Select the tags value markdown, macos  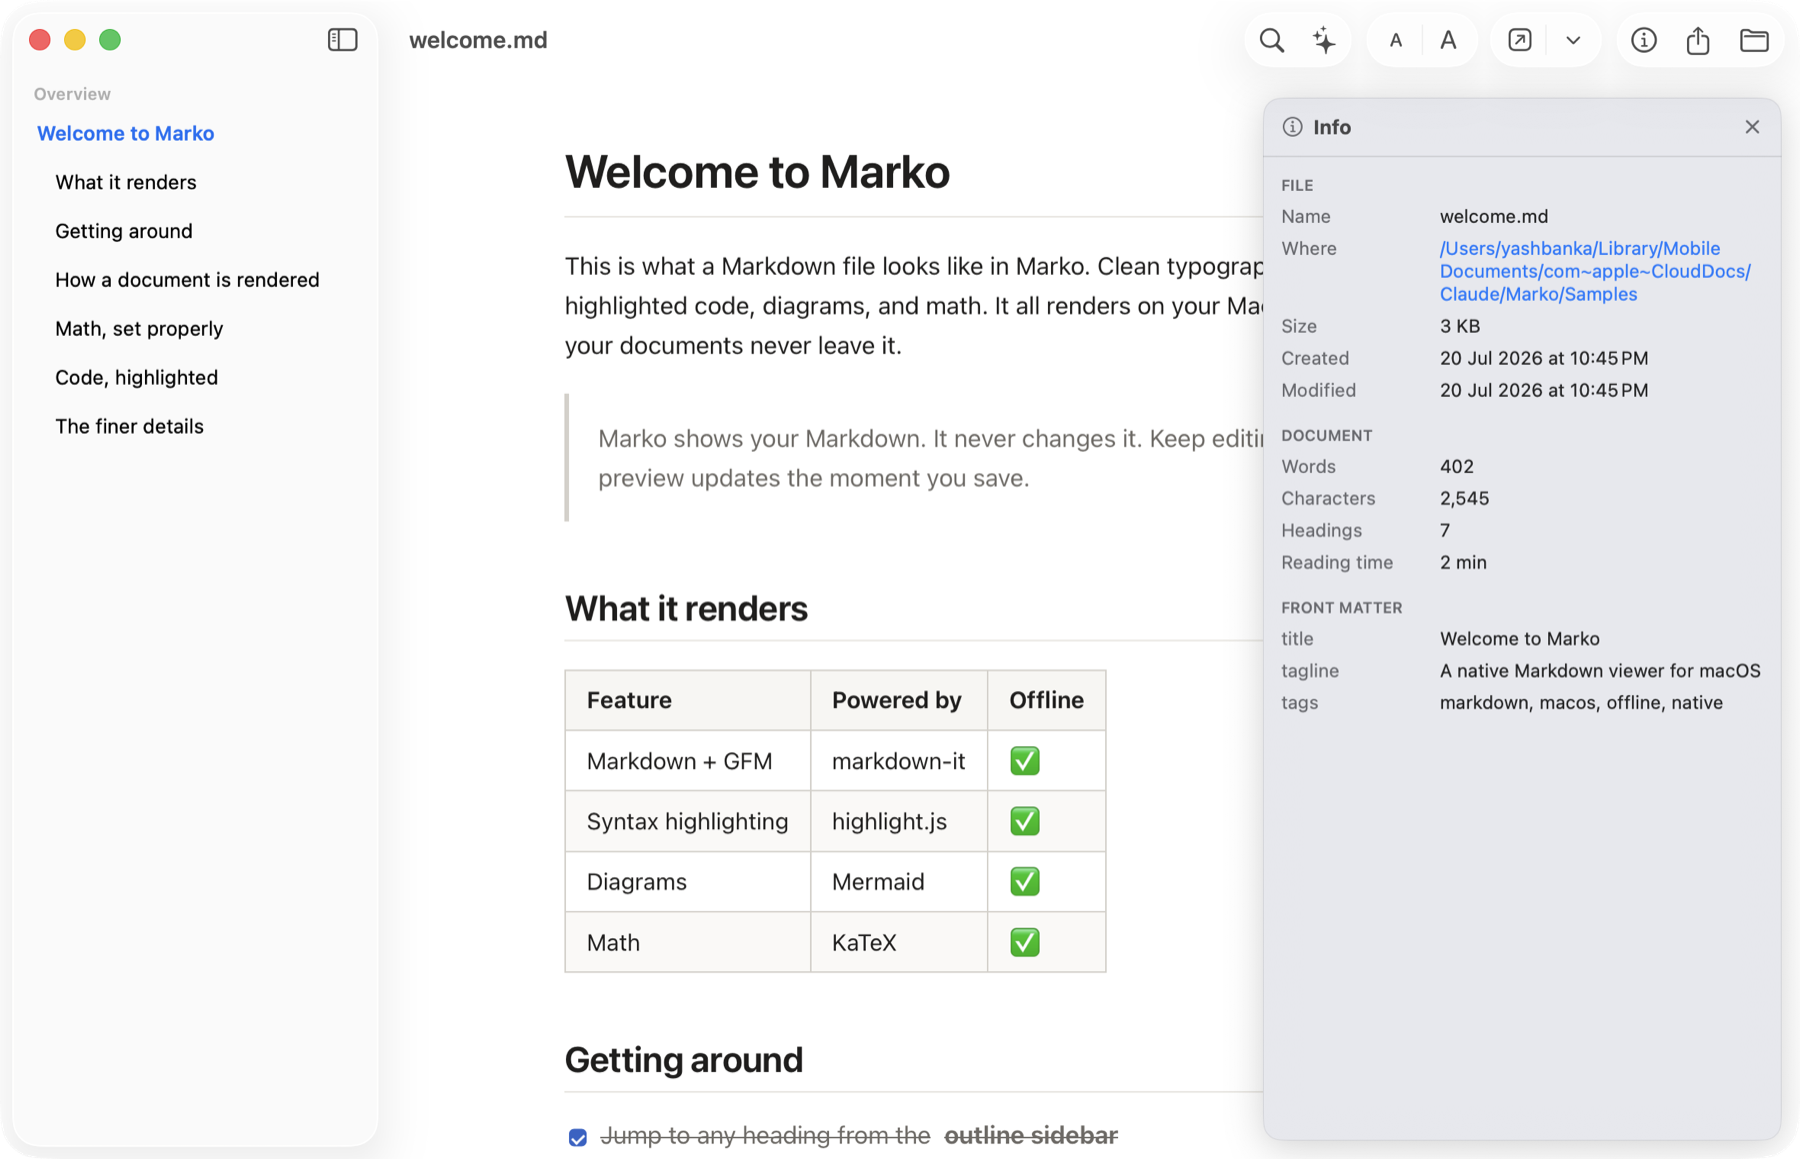[1581, 702]
